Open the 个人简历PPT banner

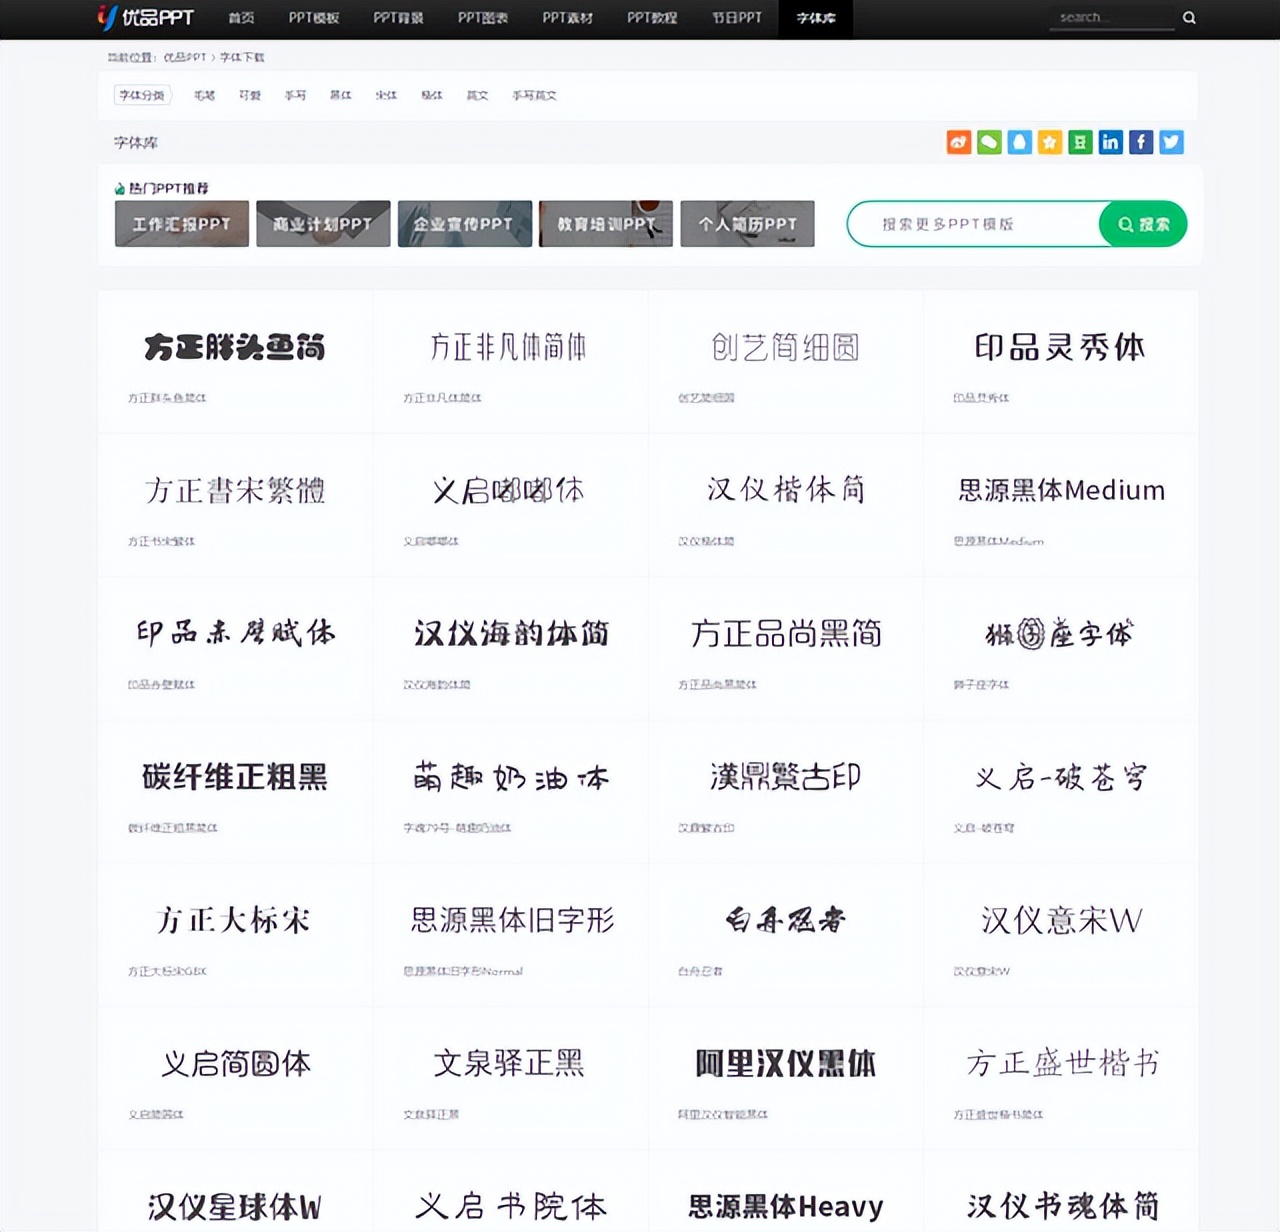click(748, 224)
